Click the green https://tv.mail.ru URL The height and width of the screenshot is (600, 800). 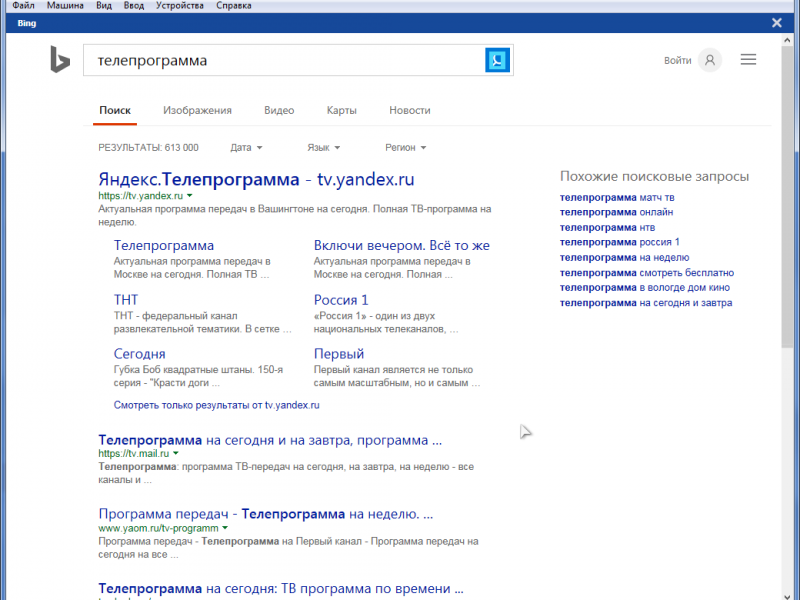tap(134, 454)
